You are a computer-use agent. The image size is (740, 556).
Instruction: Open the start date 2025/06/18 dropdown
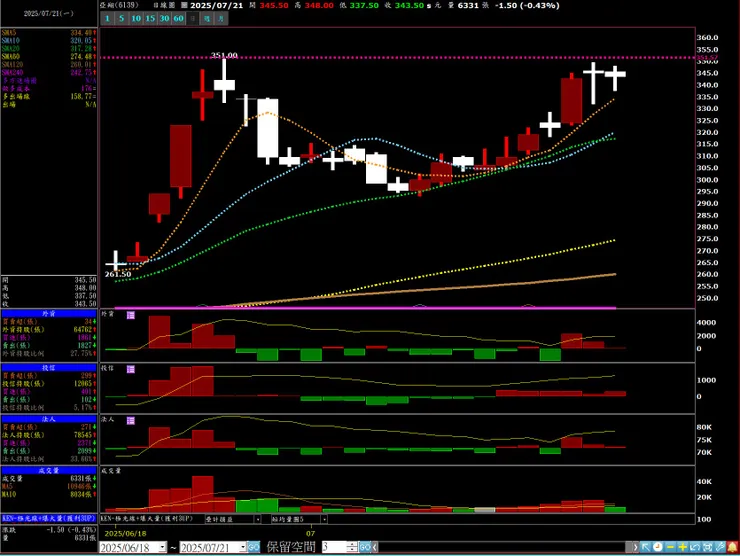[162, 548]
